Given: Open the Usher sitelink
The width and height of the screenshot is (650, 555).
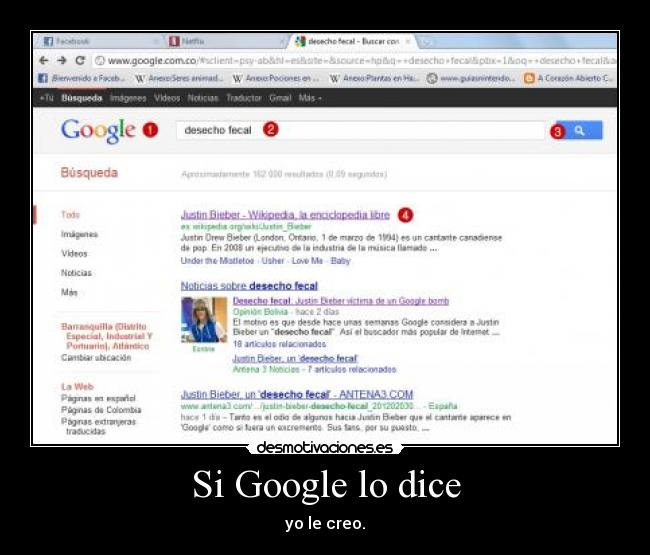Looking at the screenshot, I should coord(273,261).
